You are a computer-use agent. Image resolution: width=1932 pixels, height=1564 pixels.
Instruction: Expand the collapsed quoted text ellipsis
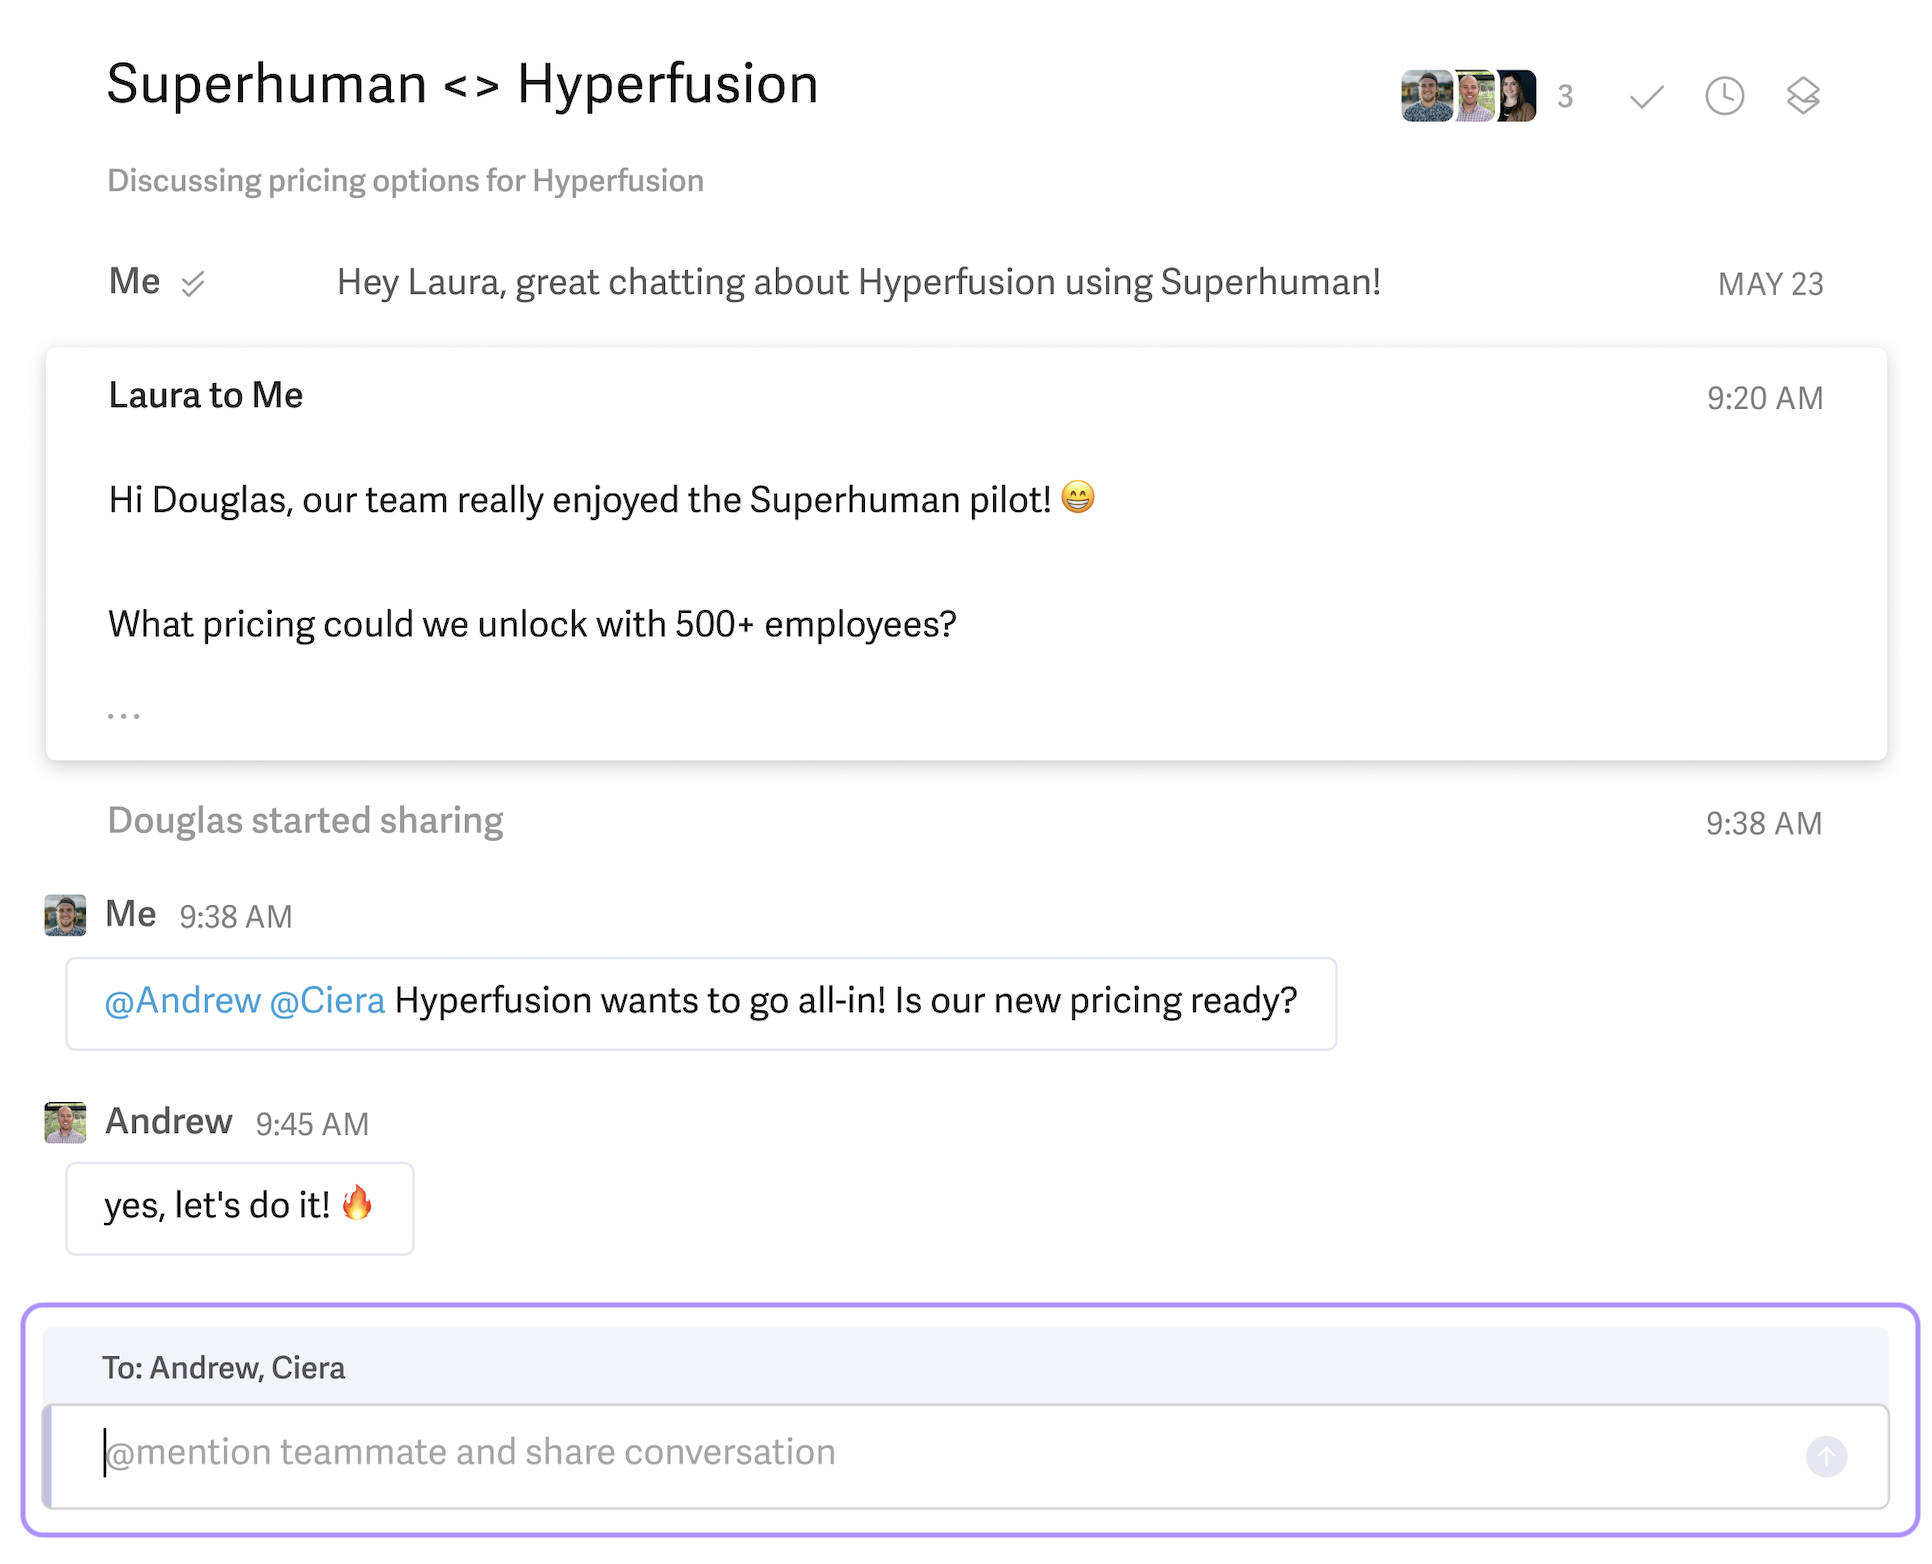tap(124, 716)
